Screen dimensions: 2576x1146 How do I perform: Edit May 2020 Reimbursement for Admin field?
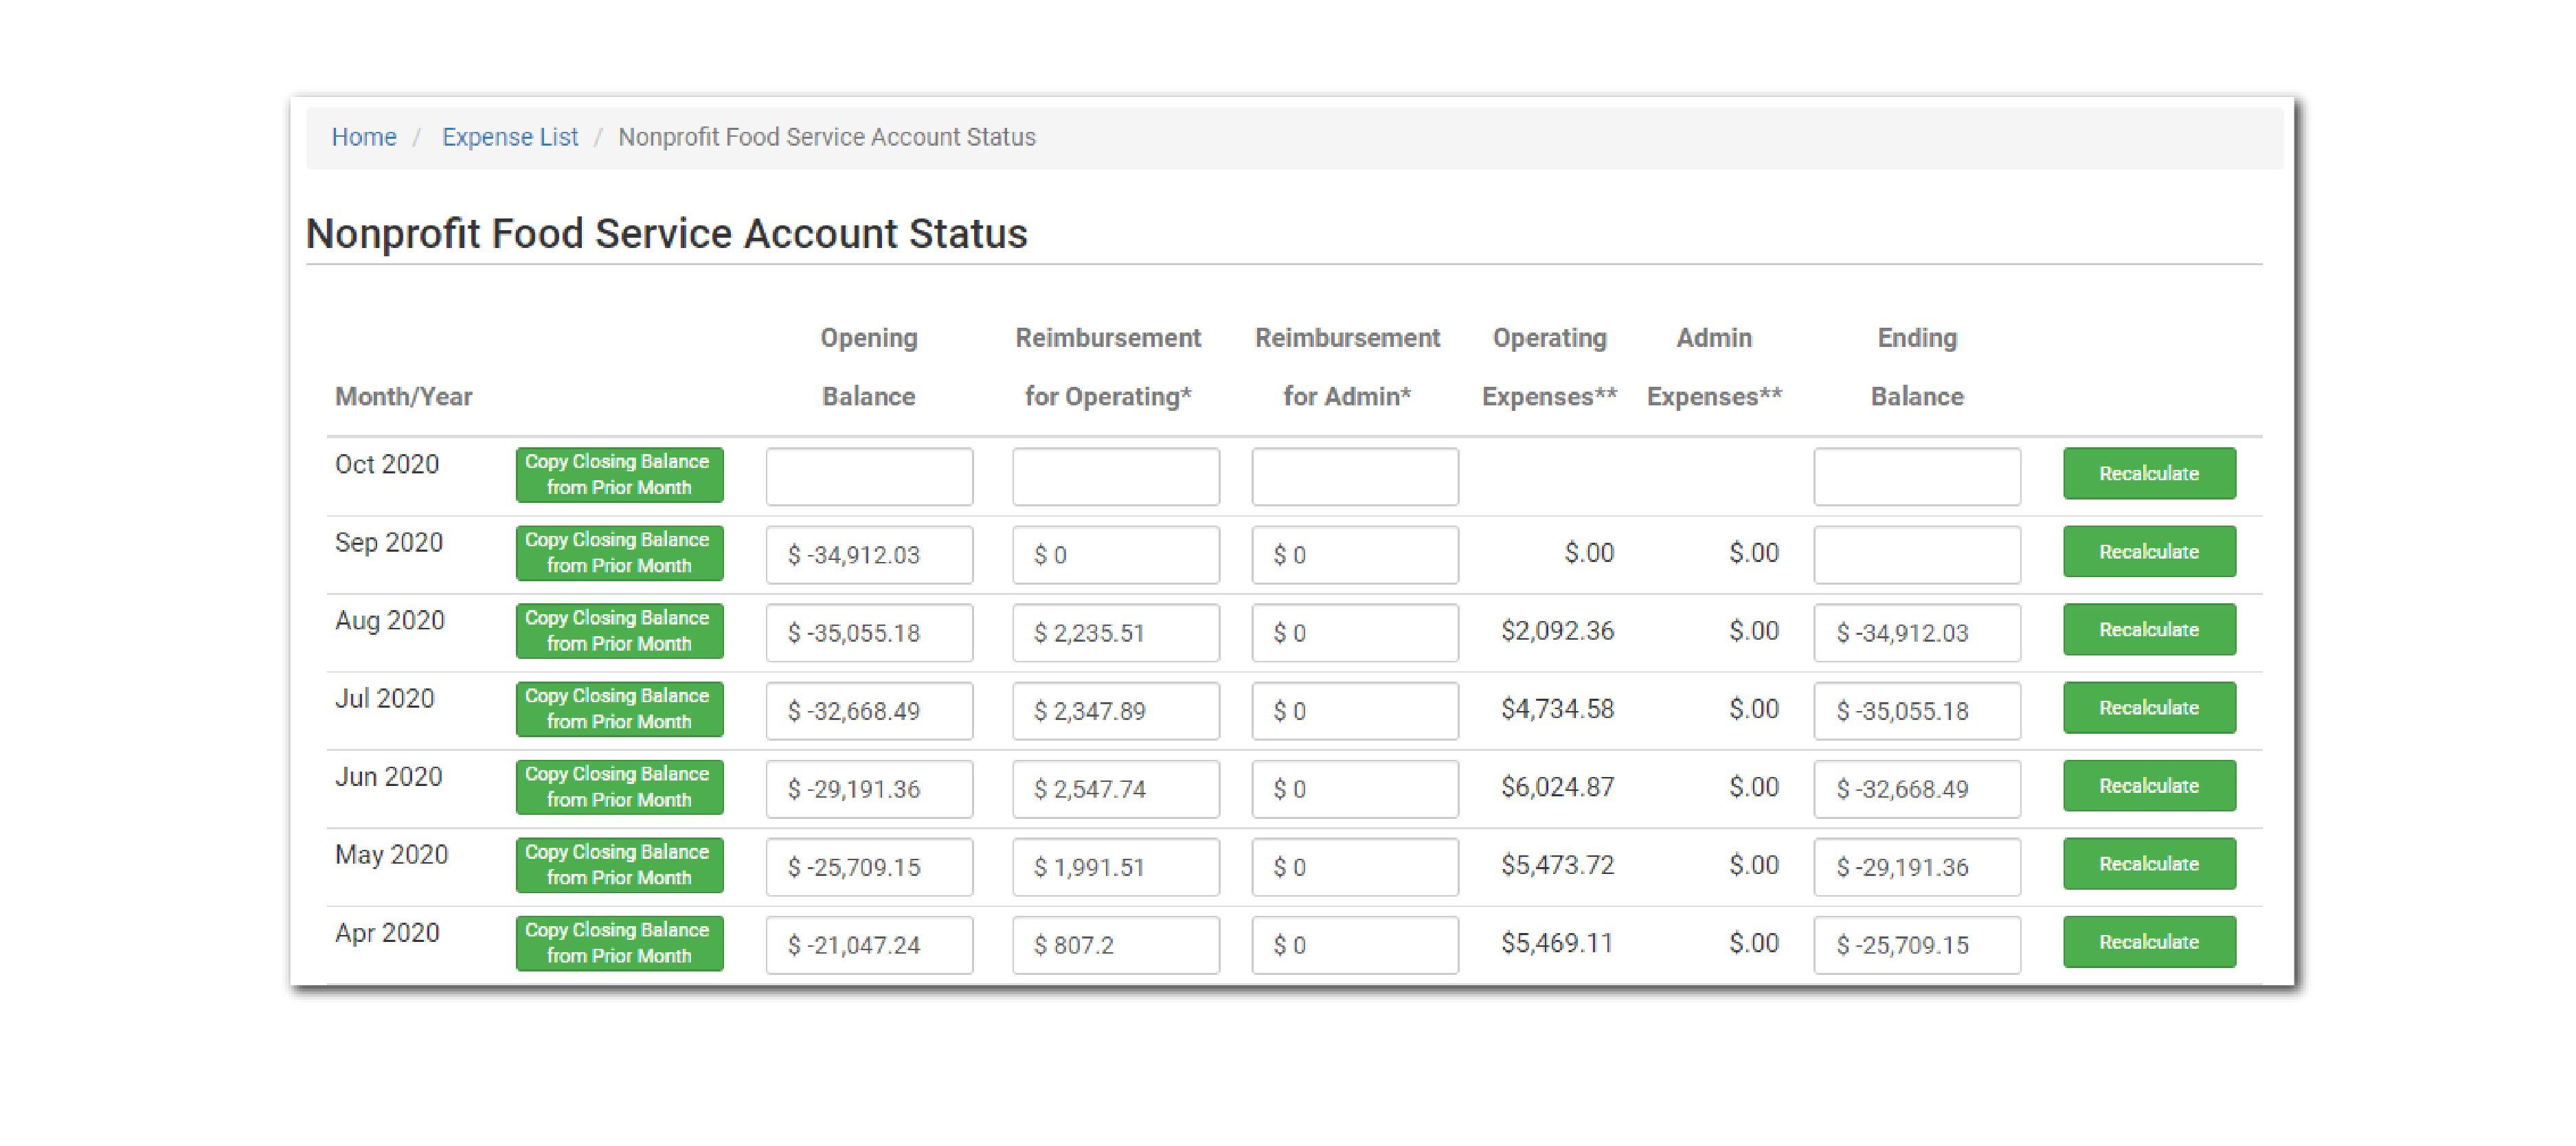pyautogui.click(x=1354, y=867)
